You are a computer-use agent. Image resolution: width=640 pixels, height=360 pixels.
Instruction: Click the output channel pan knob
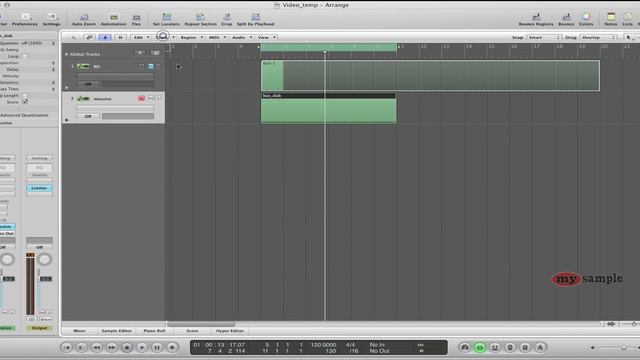[44, 259]
